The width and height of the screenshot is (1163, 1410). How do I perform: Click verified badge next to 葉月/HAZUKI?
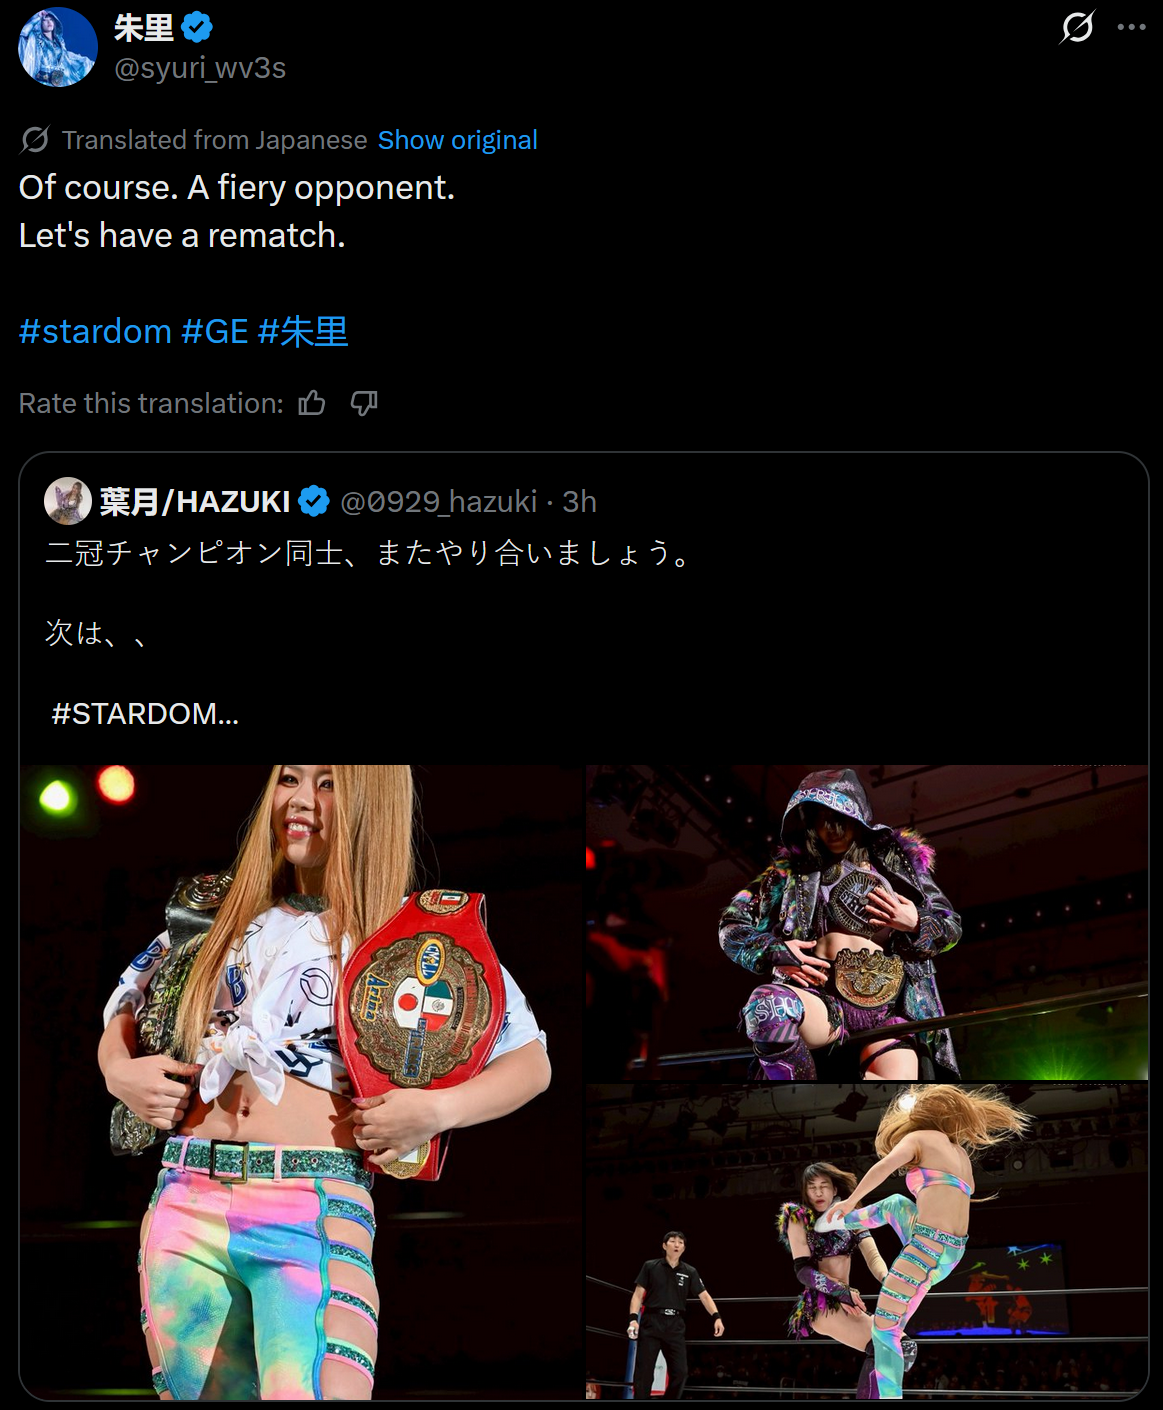(x=314, y=501)
